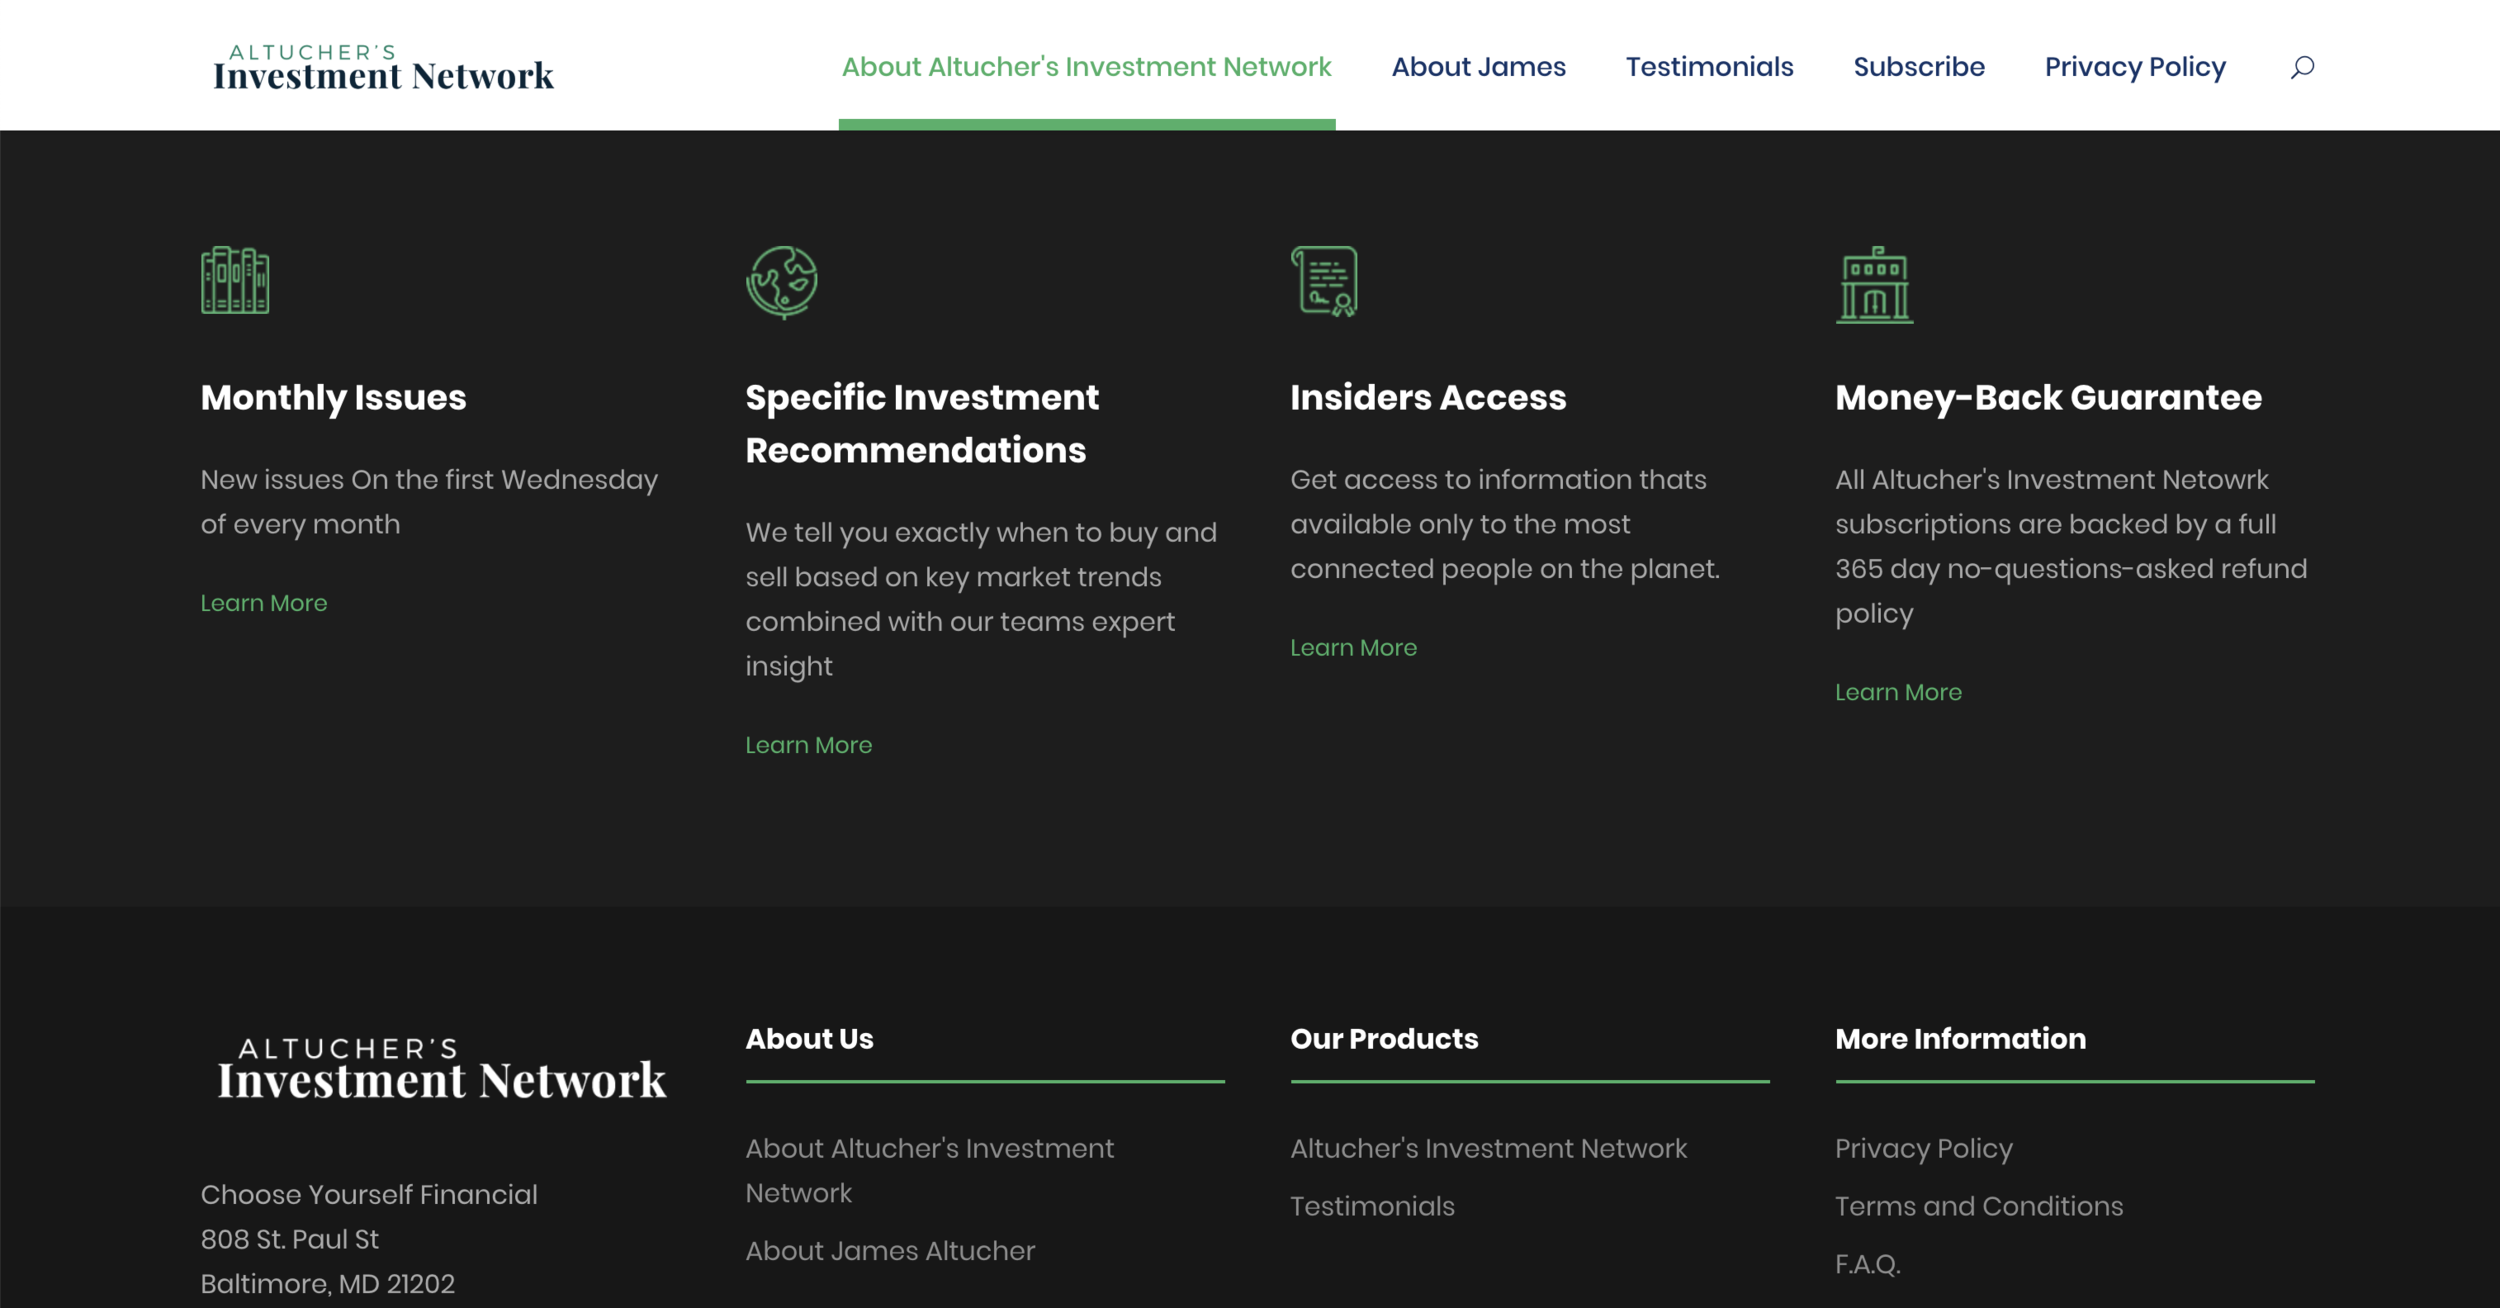Click the certificate icon above Insiders Access

pyautogui.click(x=1324, y=281)
